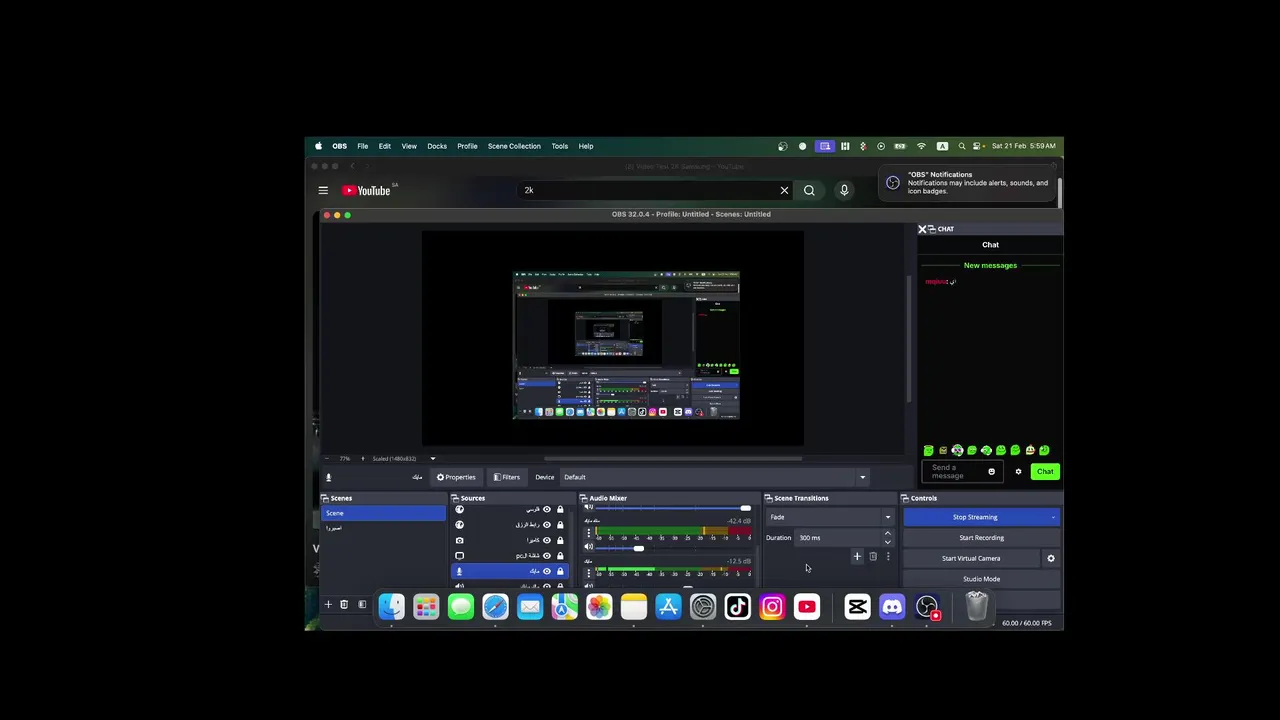Image resolution: width=1280 pixels, height=720 pixels.
Task: Open the YouTube hamburger guide menu
Action: point(323,190)
